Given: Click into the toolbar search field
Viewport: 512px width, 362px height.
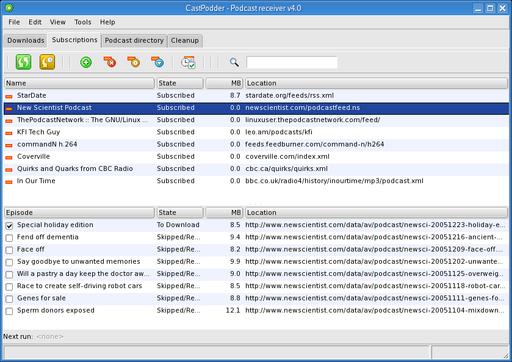Looking at the screenshot, I should 292,62.
